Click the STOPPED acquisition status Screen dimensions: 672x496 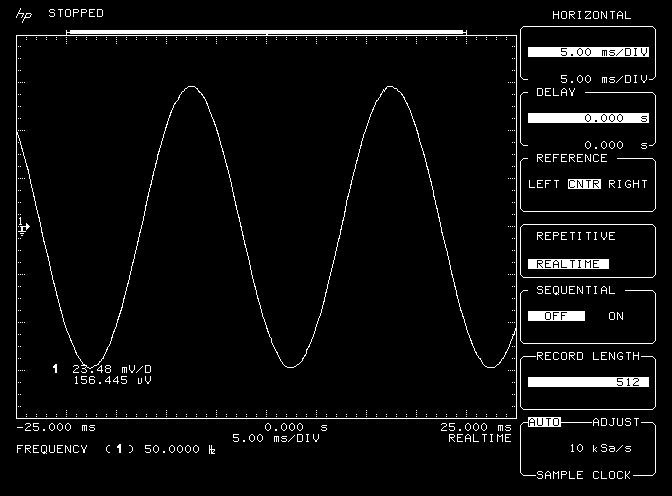point(76,13)
